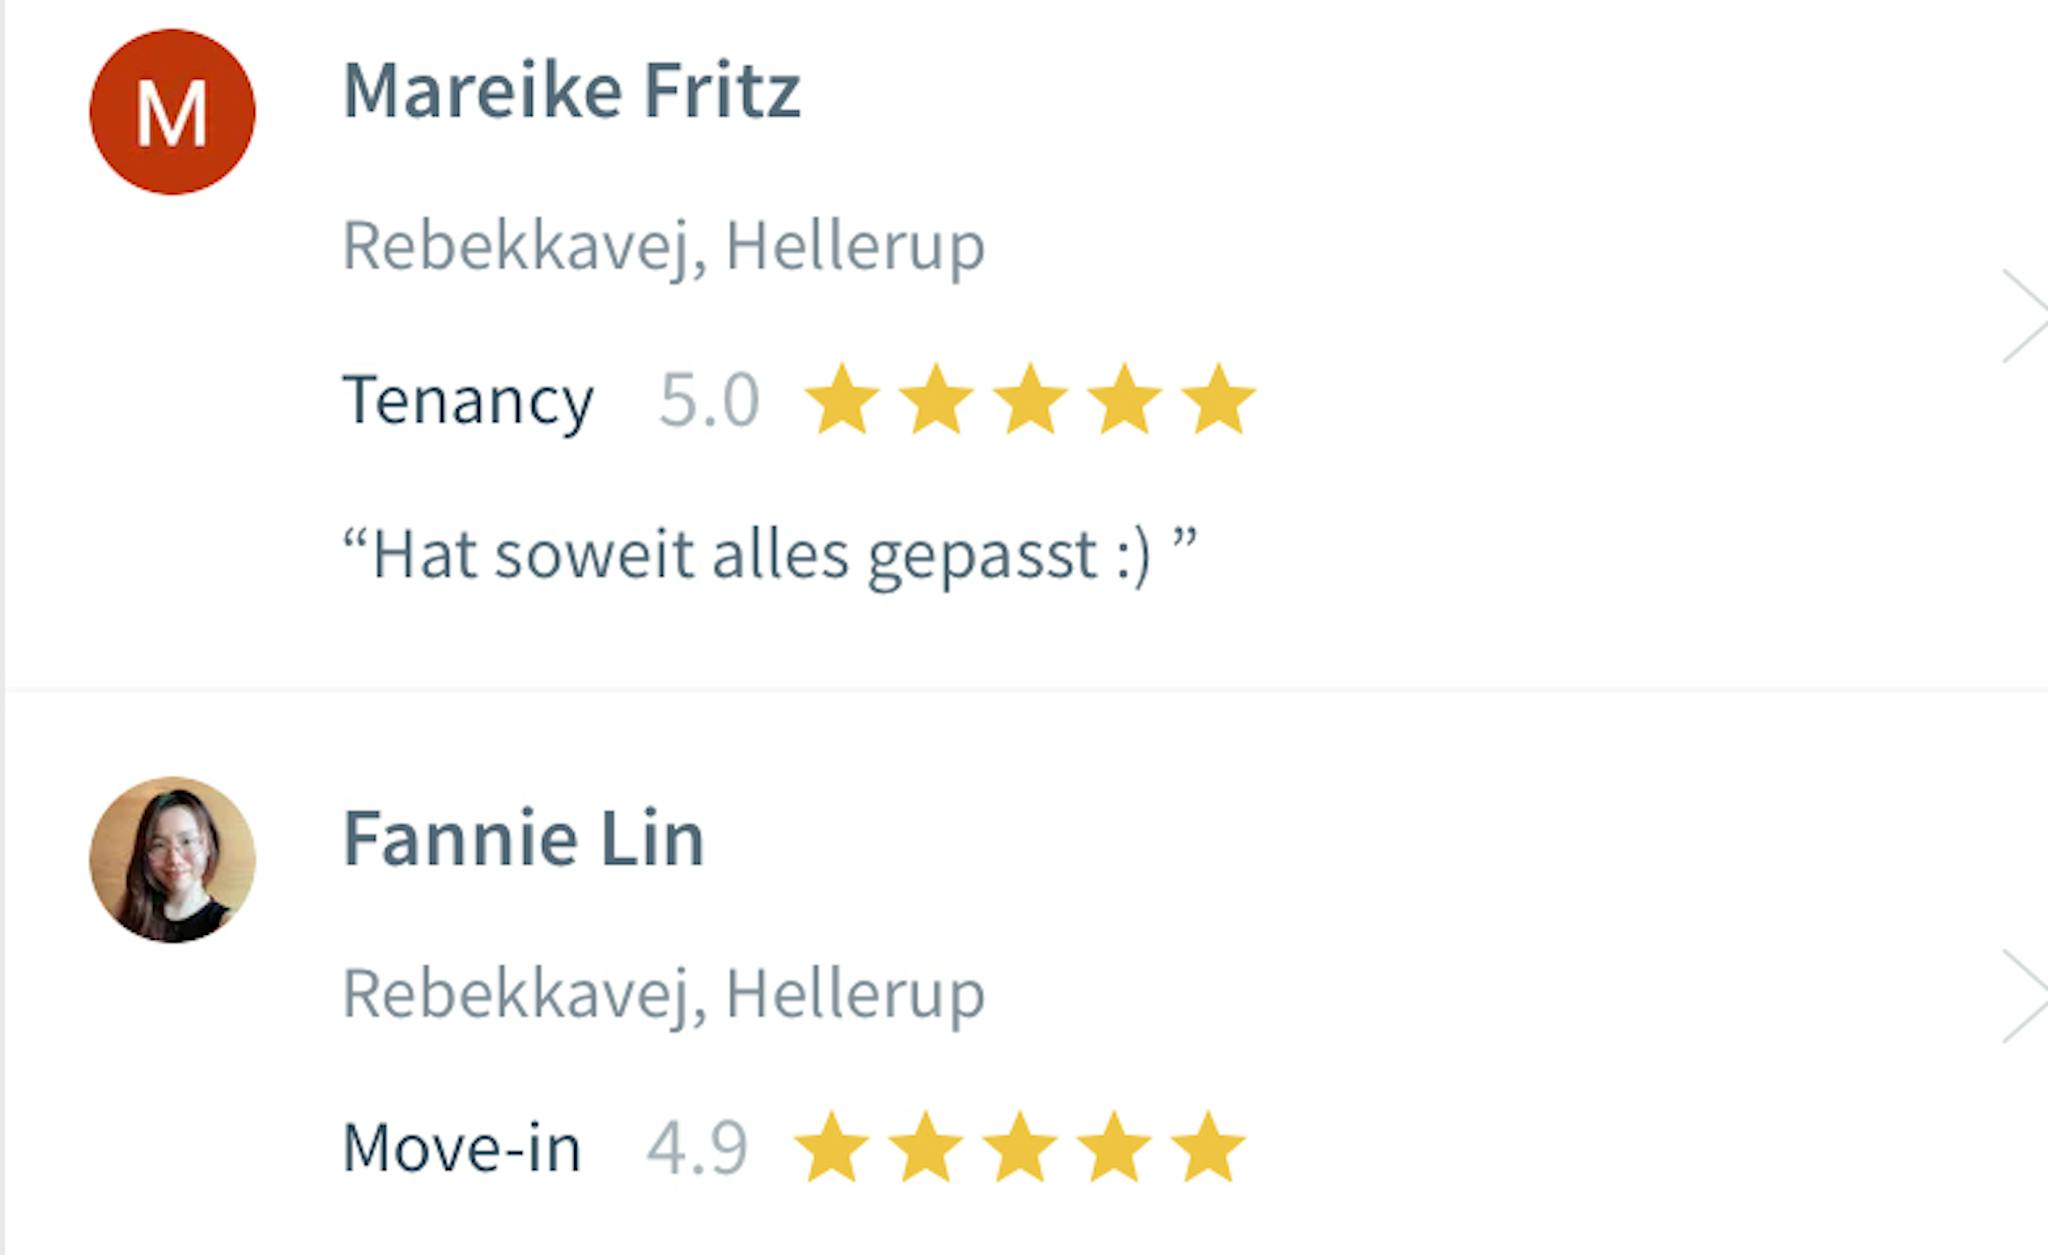
Task: Open Fannie Lin's profile photo
Action: [172, 860]
